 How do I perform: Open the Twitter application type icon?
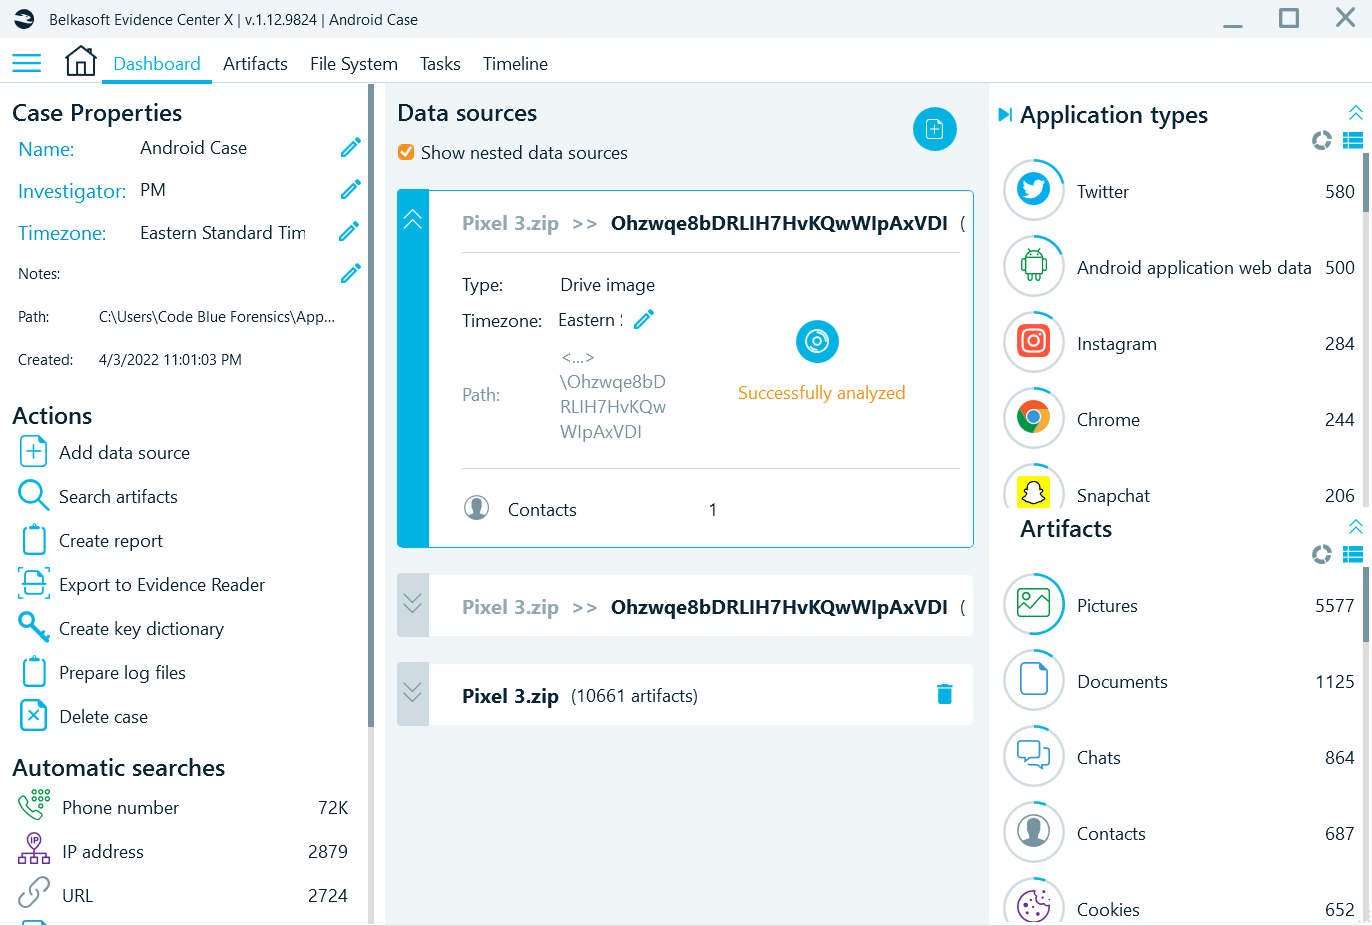(x=1033, y=190)
